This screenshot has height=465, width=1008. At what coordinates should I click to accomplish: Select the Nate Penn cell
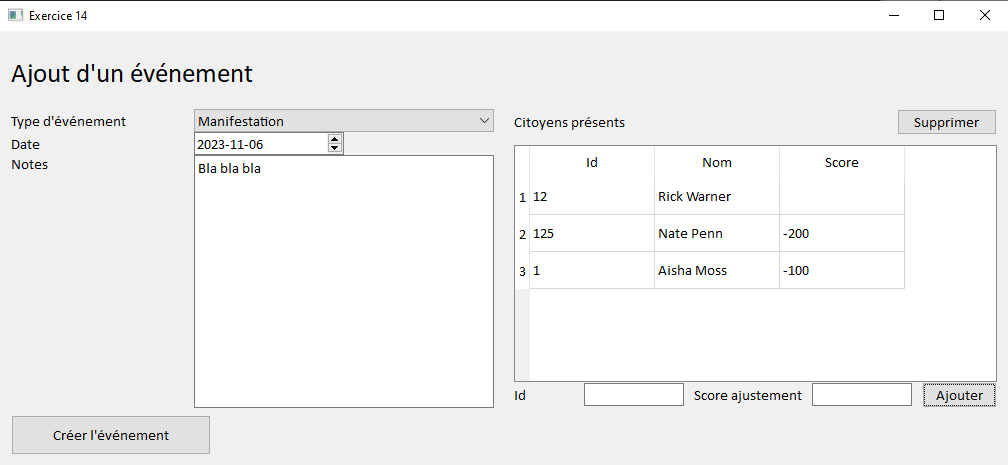717,233
